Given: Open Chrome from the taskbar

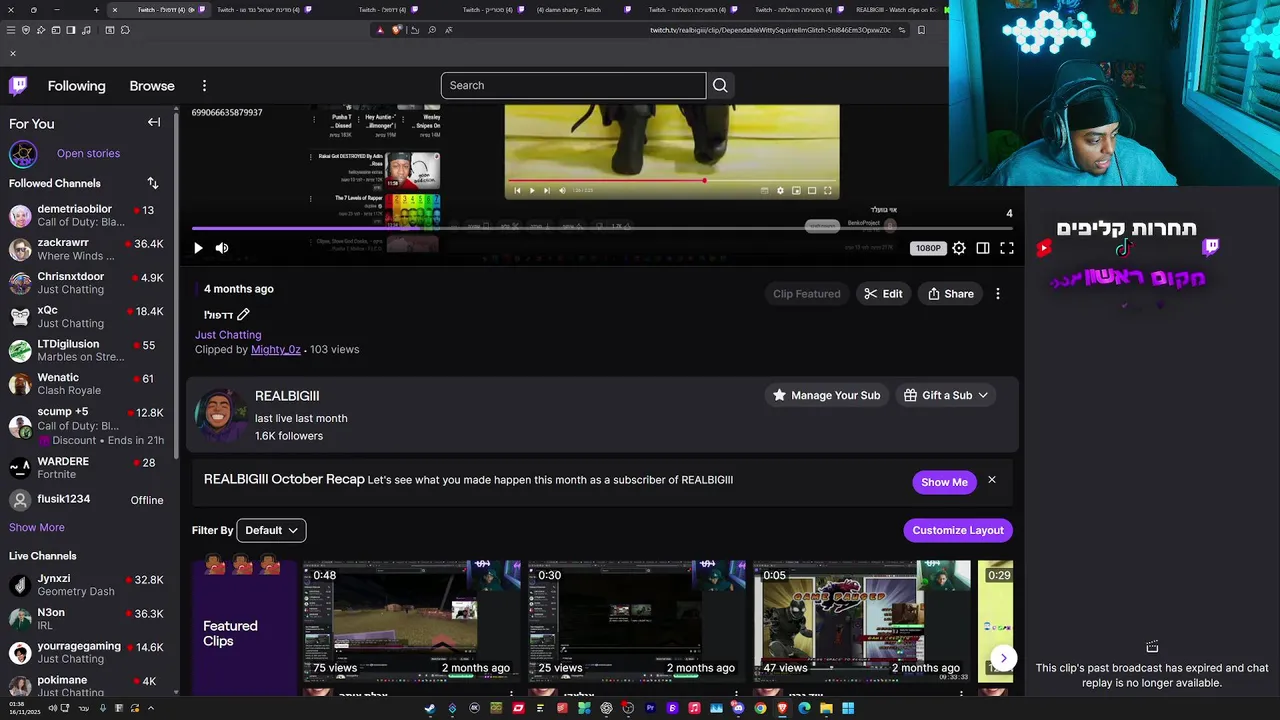Looking at the screenshot, I should [x=760, y=709].
